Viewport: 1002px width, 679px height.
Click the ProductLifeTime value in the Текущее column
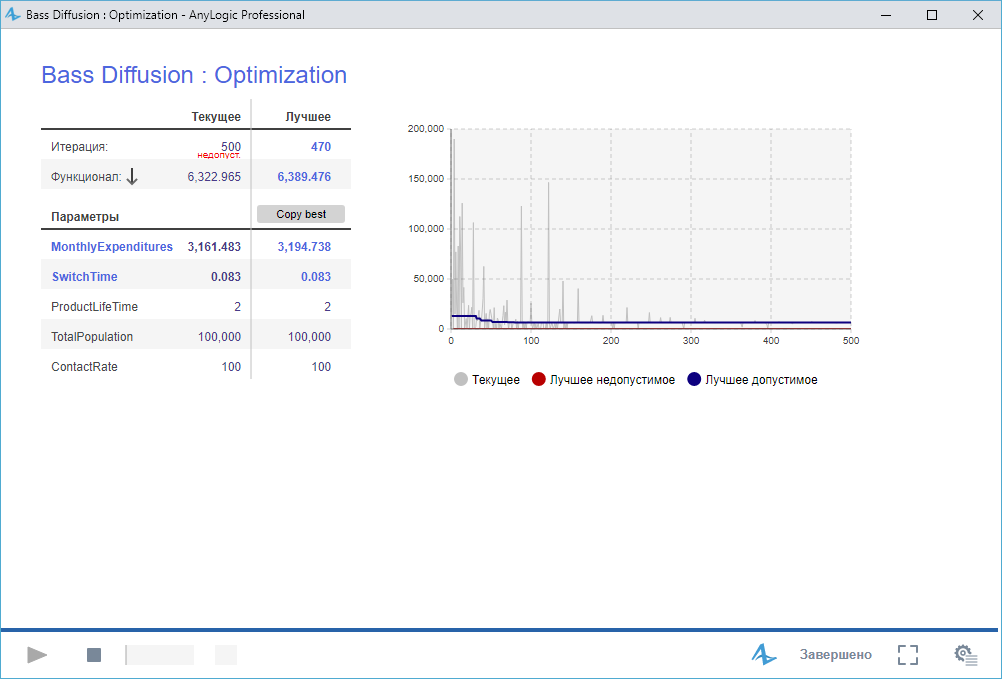(x=238, y=307)
